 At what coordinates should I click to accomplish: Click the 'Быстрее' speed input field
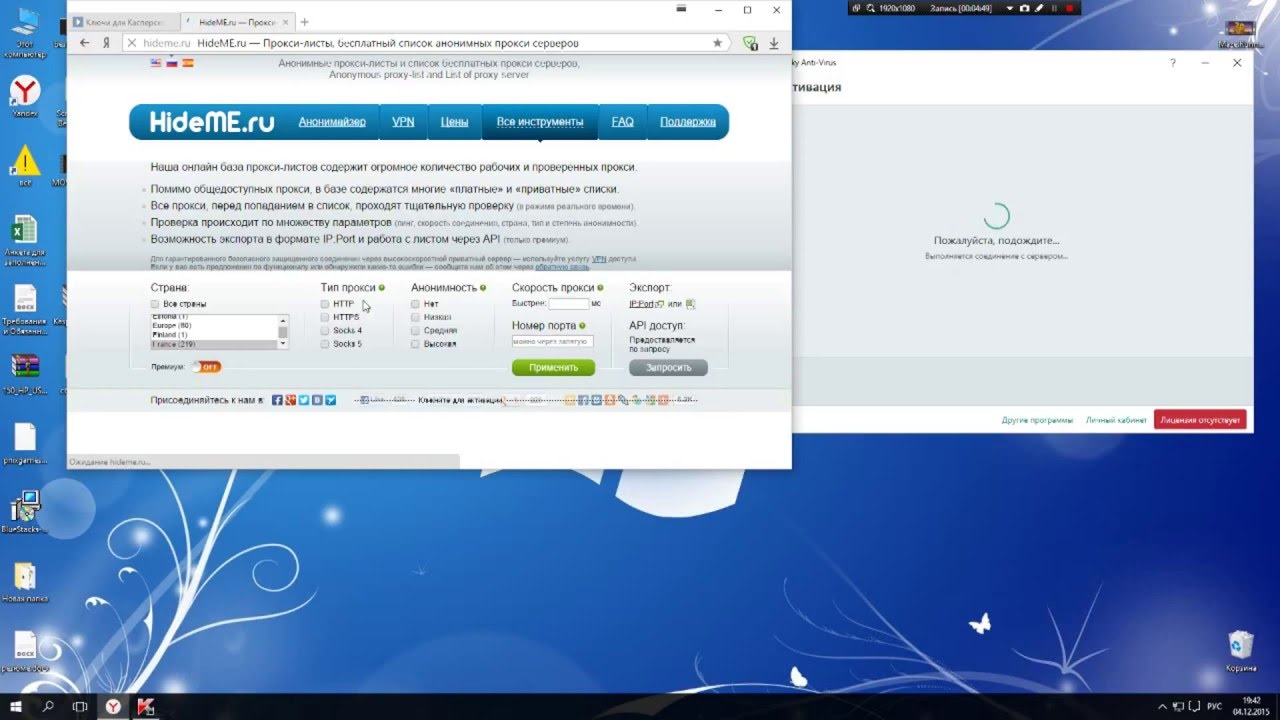pos(569,304)
